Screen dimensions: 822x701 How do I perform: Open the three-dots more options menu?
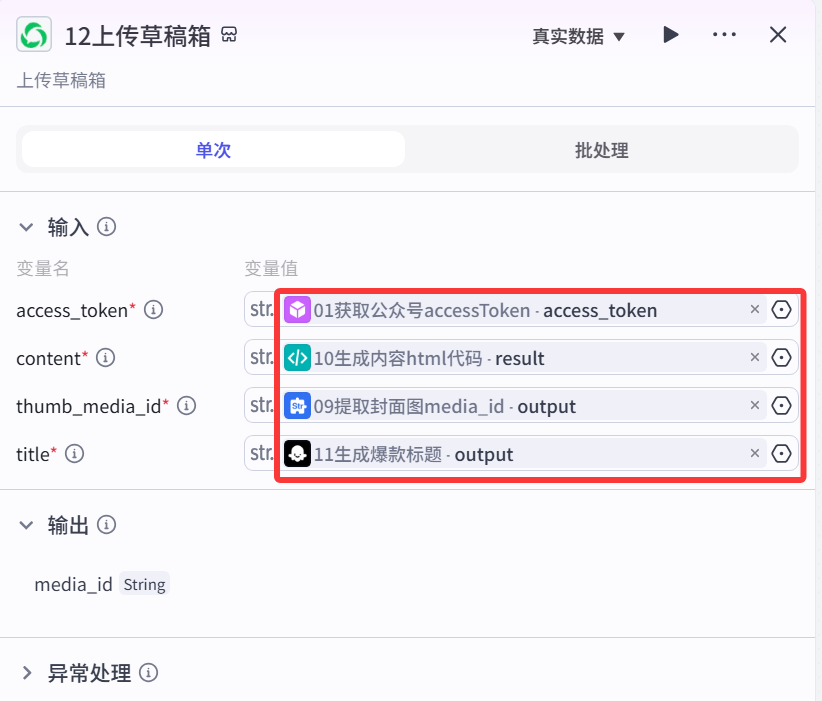tap(724, 35)
